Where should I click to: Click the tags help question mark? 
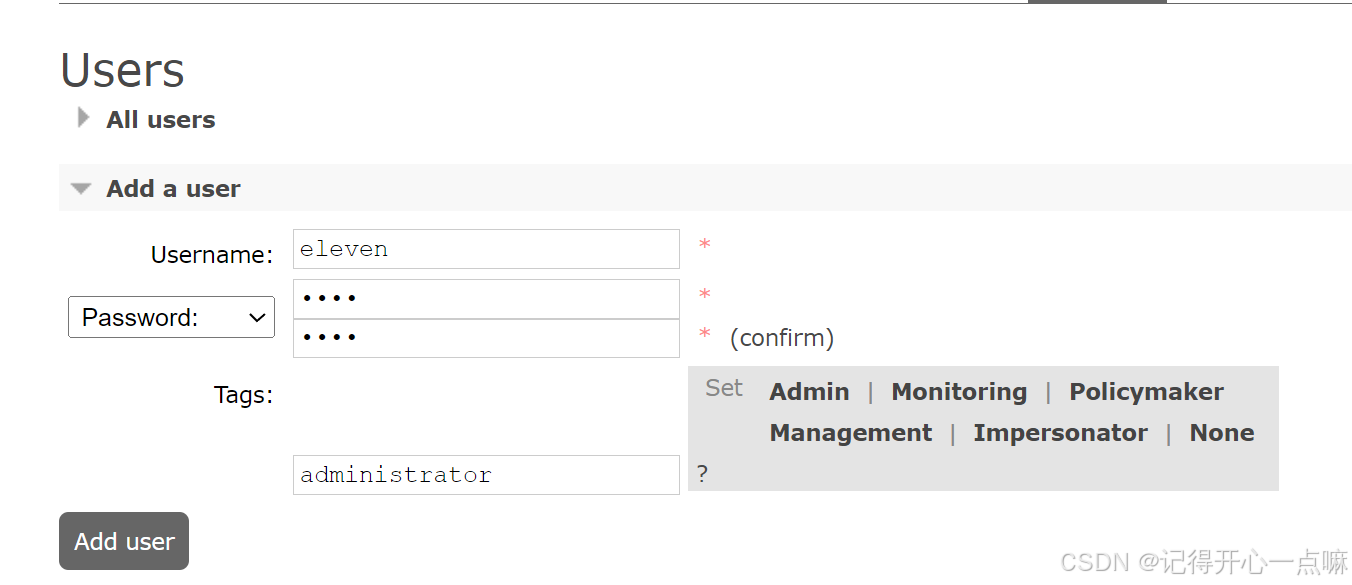[702, 474]
